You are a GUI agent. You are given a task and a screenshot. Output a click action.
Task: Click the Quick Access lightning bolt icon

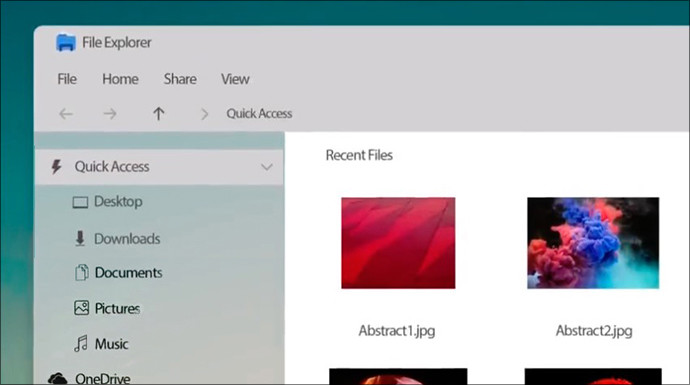coord(56,167)
